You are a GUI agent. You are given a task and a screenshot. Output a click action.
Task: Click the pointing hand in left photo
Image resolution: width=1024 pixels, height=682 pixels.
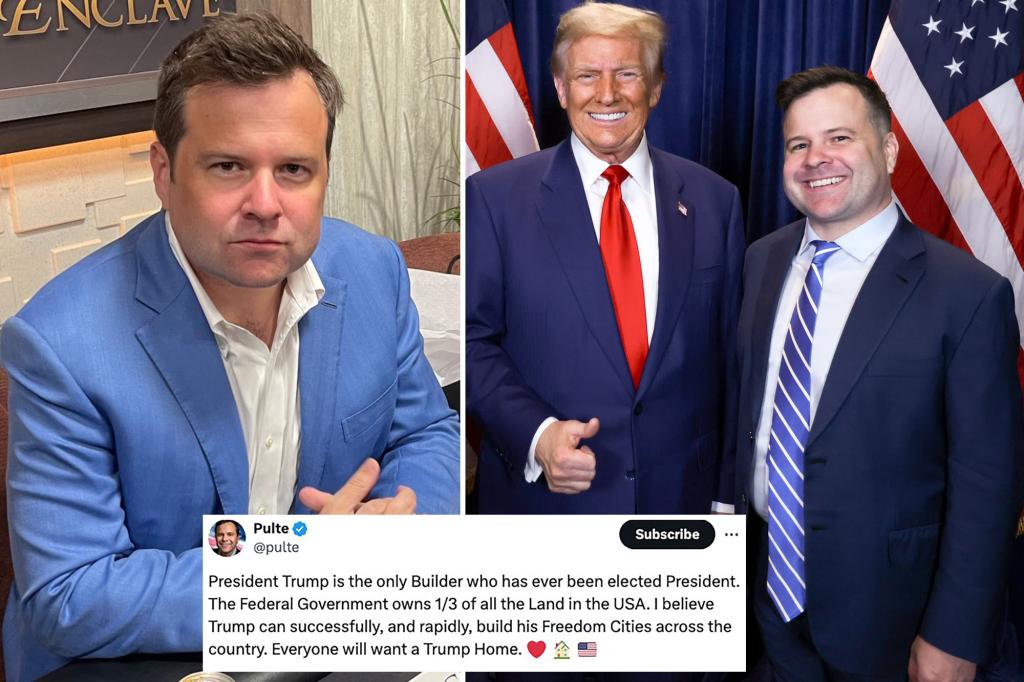[x=358, y=491]
